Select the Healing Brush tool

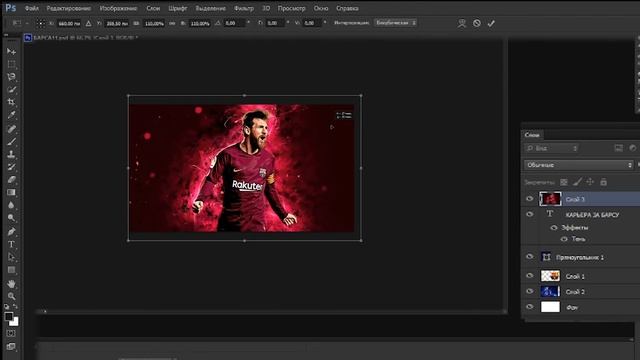pos(11,129)
